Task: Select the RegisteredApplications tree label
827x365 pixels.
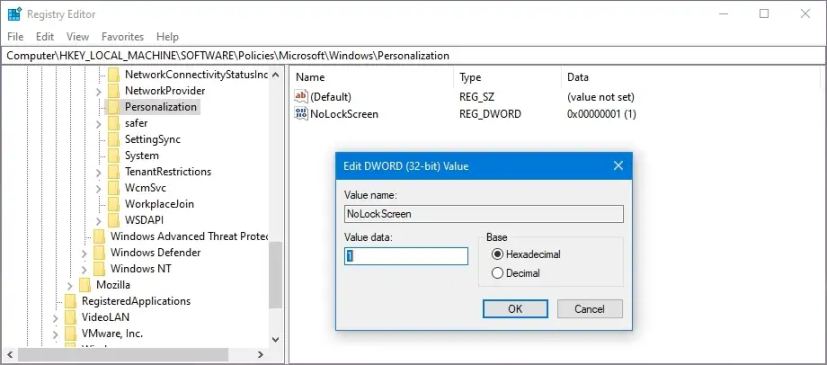Action: pyautogui.click(x=136, y=301)
